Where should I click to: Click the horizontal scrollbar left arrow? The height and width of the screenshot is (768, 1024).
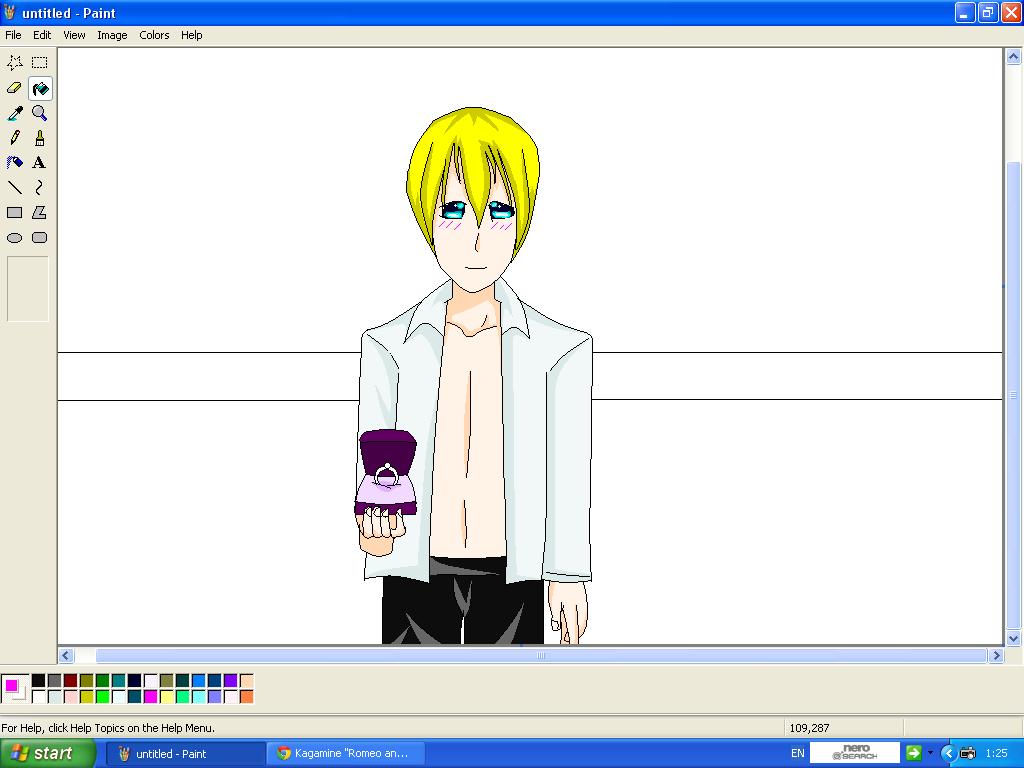tap(66, 655)
